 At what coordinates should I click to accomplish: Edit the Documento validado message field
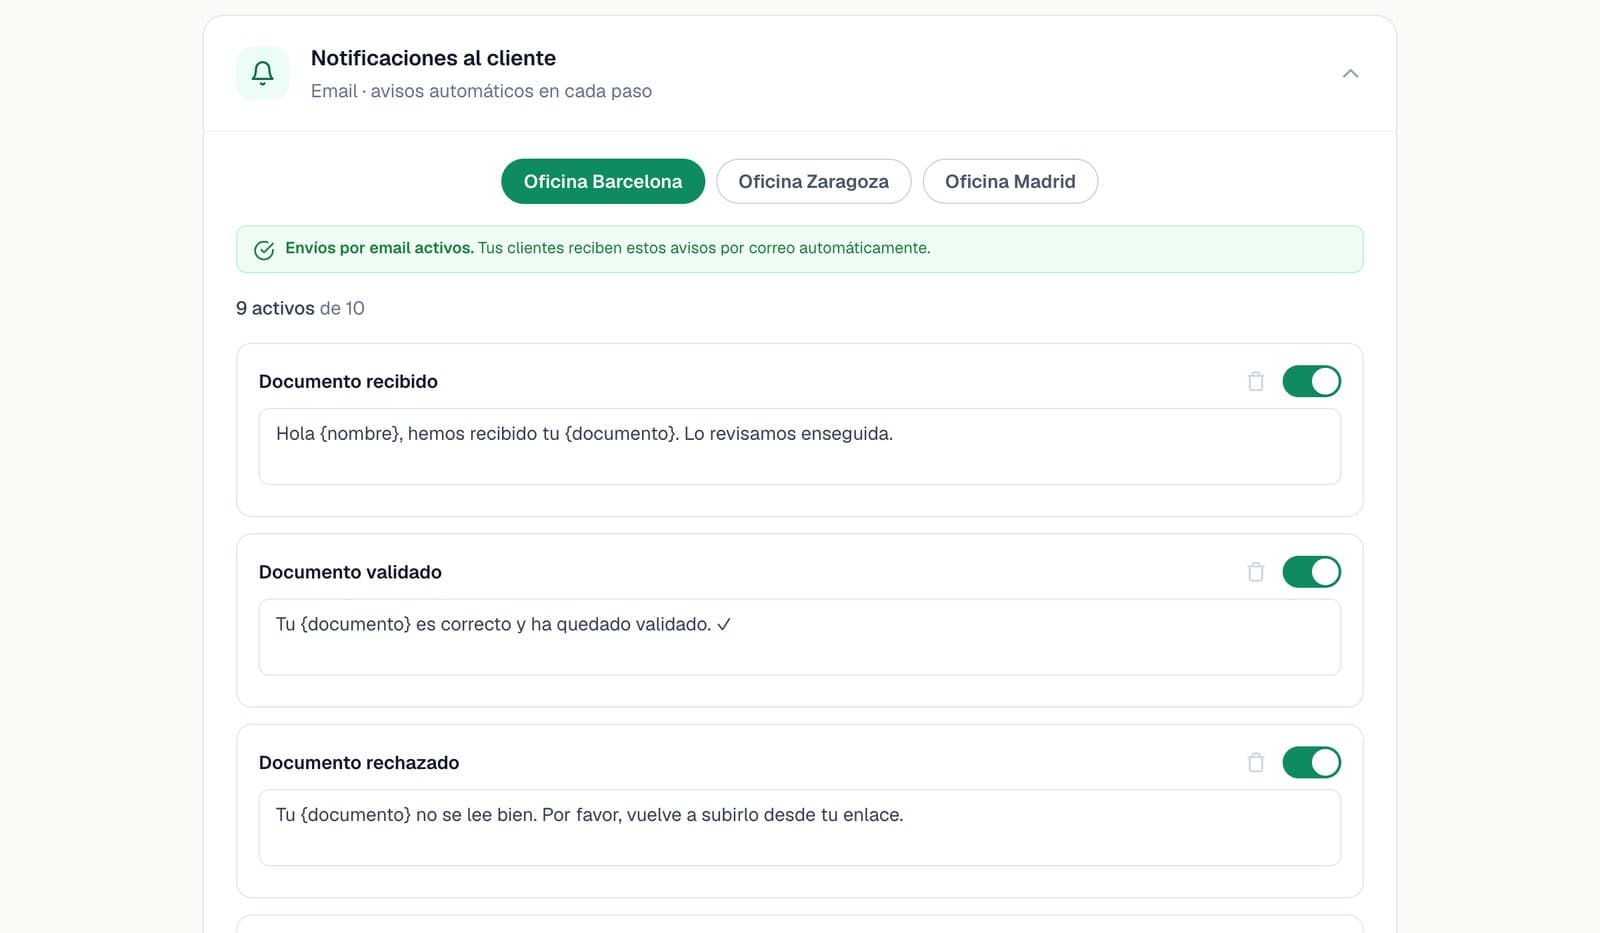pyautogui.click(x=799, y=637)
